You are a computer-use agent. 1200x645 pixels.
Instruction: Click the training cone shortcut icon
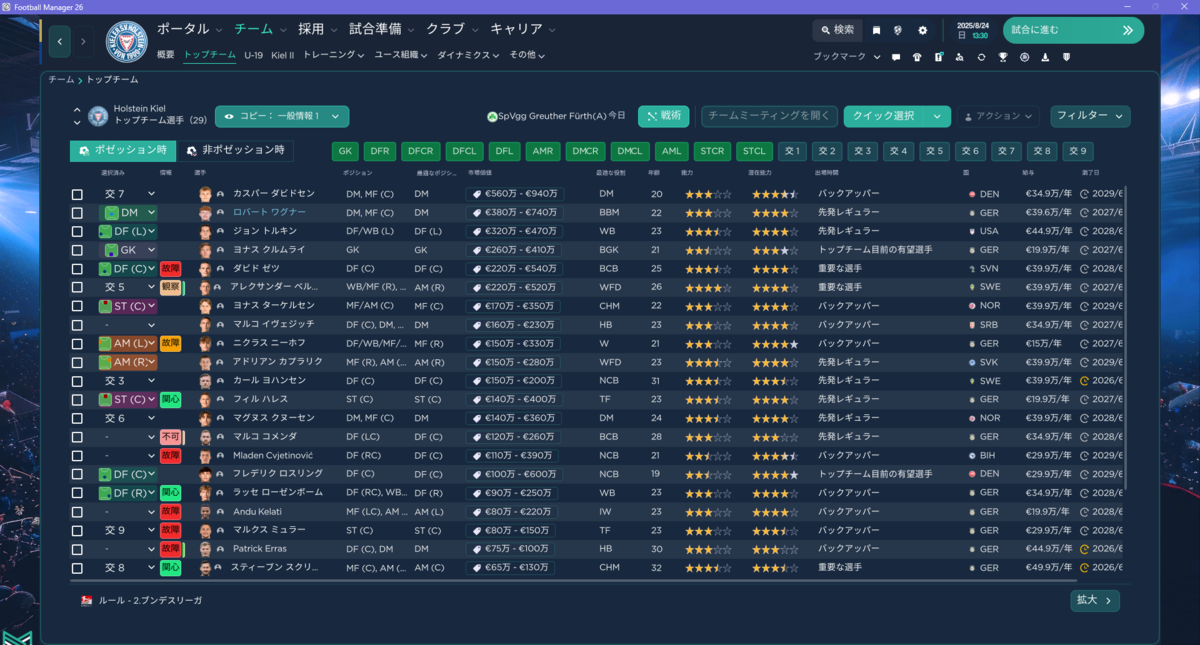(x=1045, y=57)
